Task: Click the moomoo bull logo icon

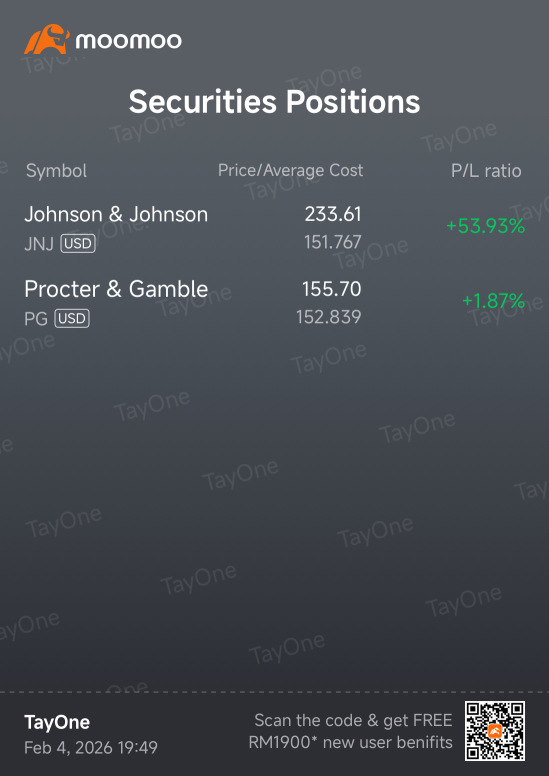Action: (x=47, y=40)
